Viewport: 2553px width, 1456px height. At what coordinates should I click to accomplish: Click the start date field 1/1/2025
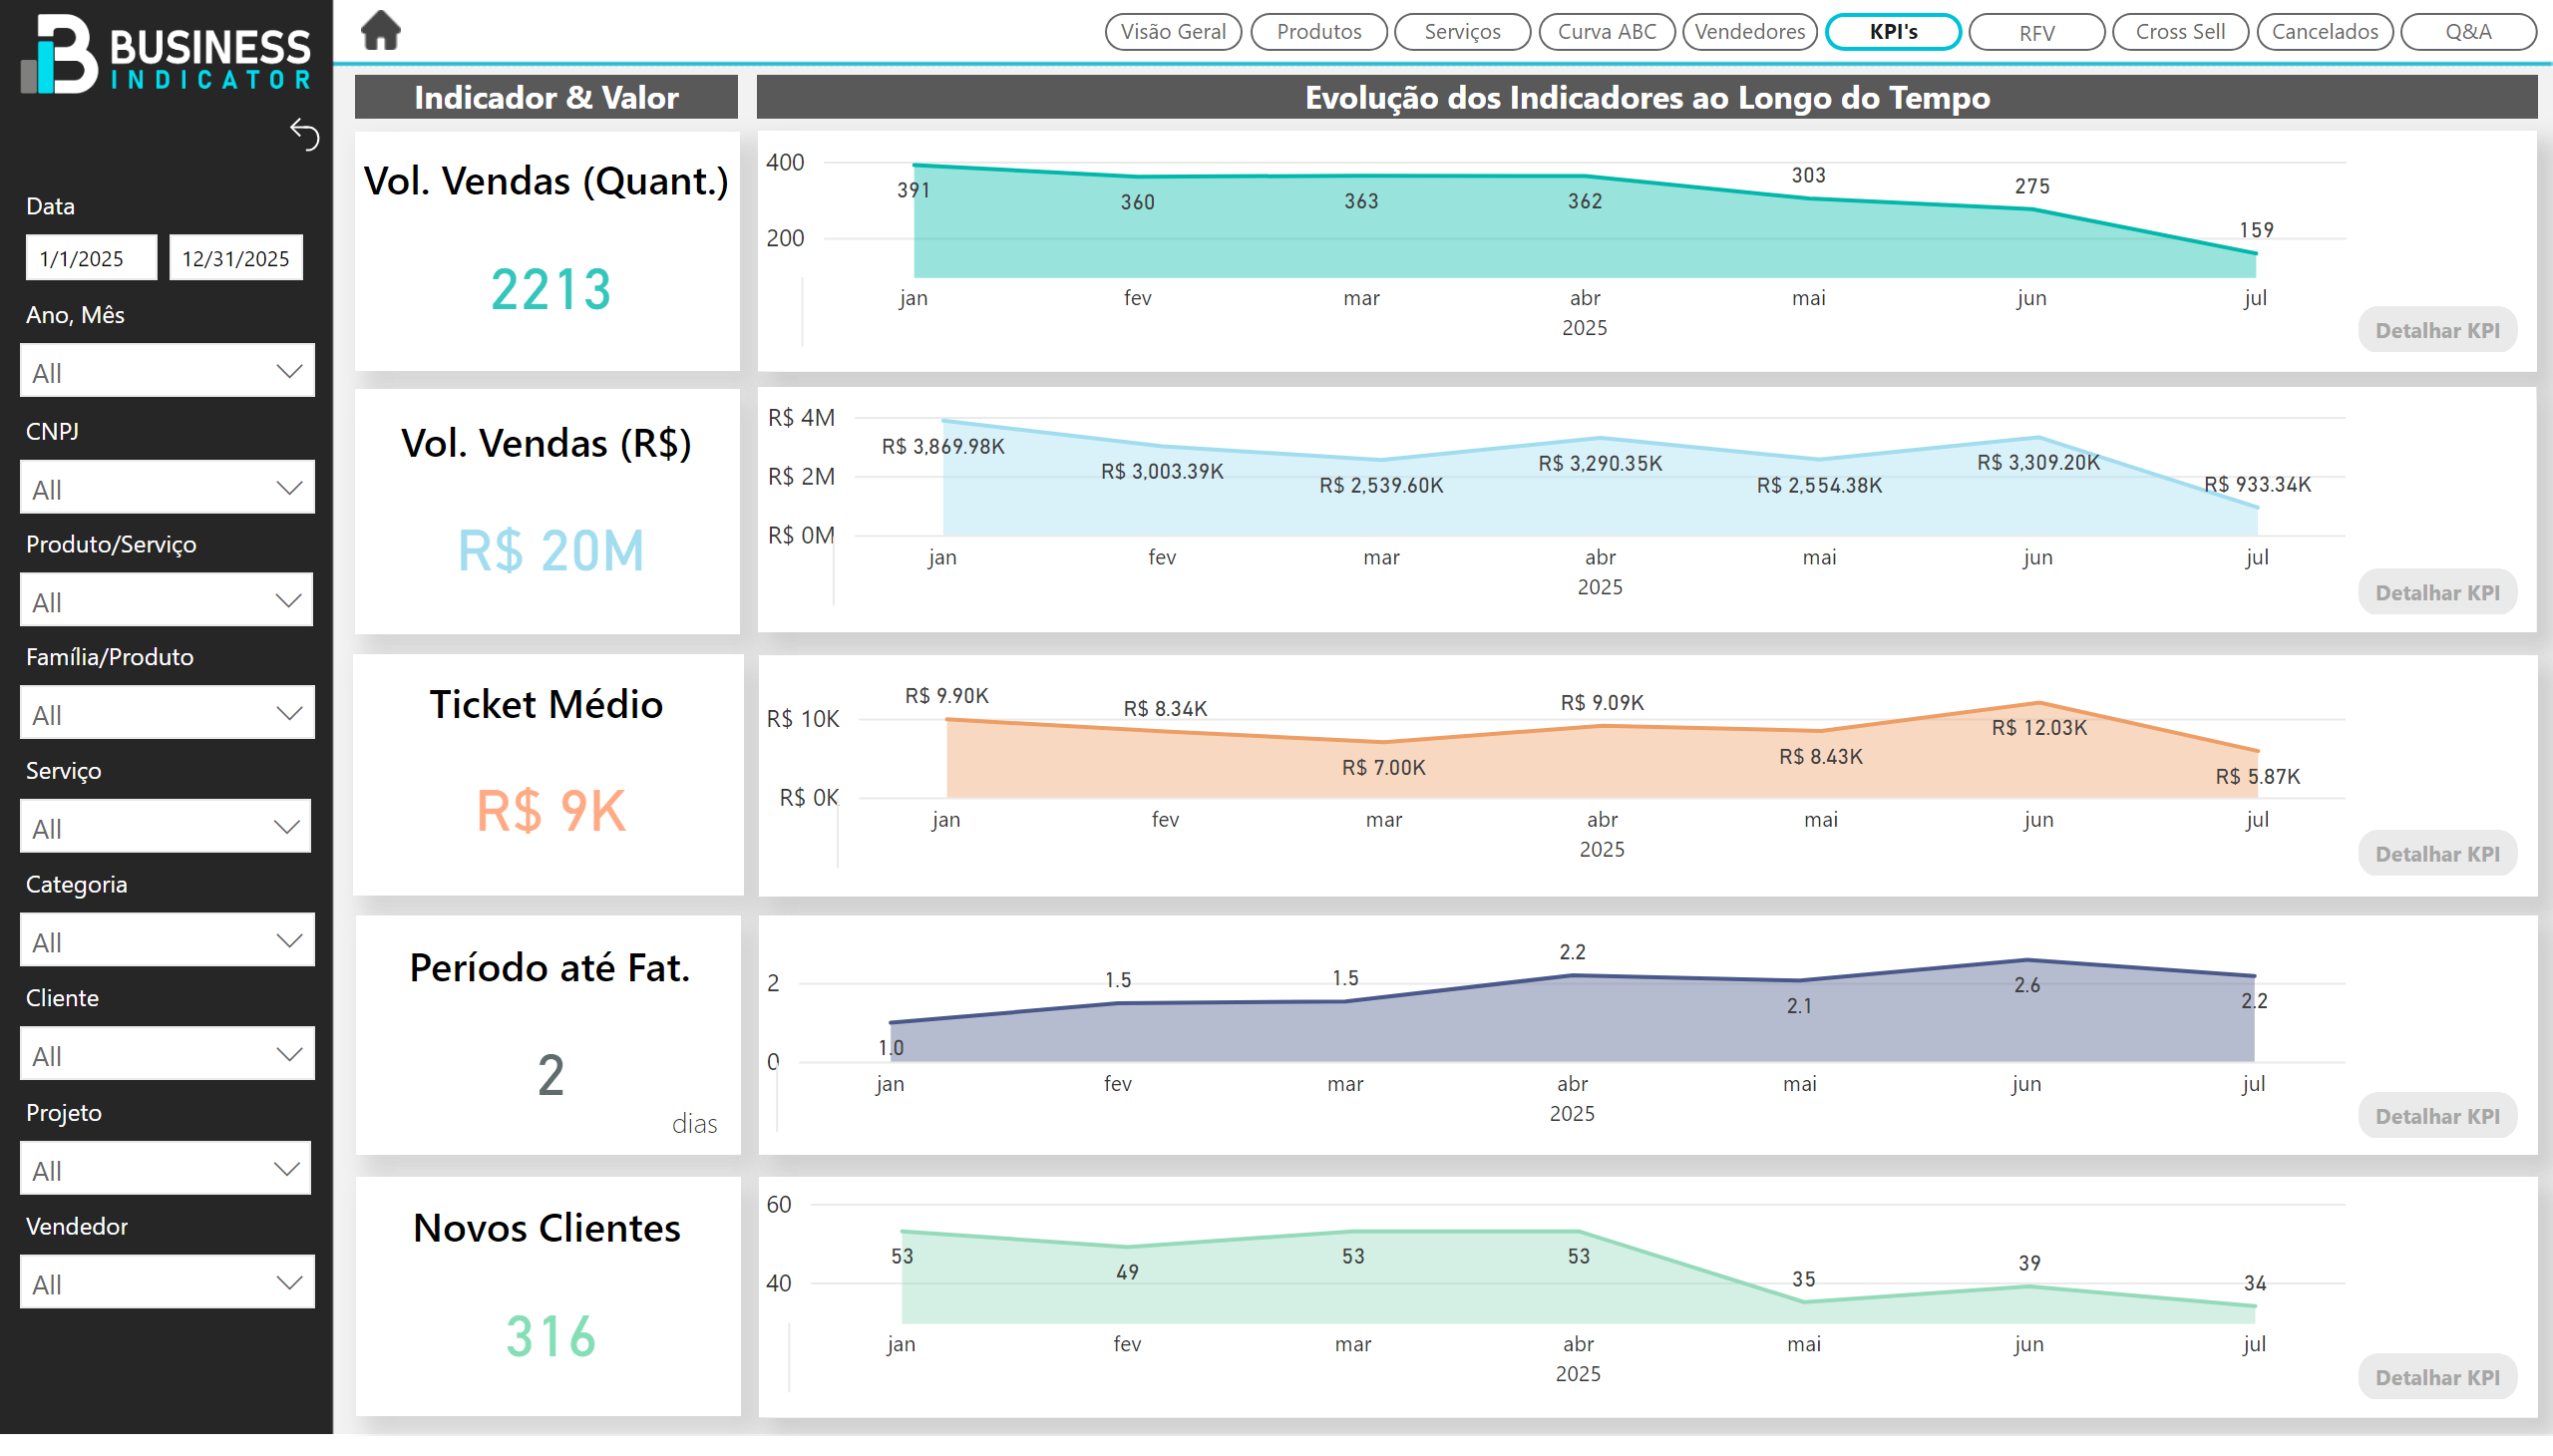[91, 258]
